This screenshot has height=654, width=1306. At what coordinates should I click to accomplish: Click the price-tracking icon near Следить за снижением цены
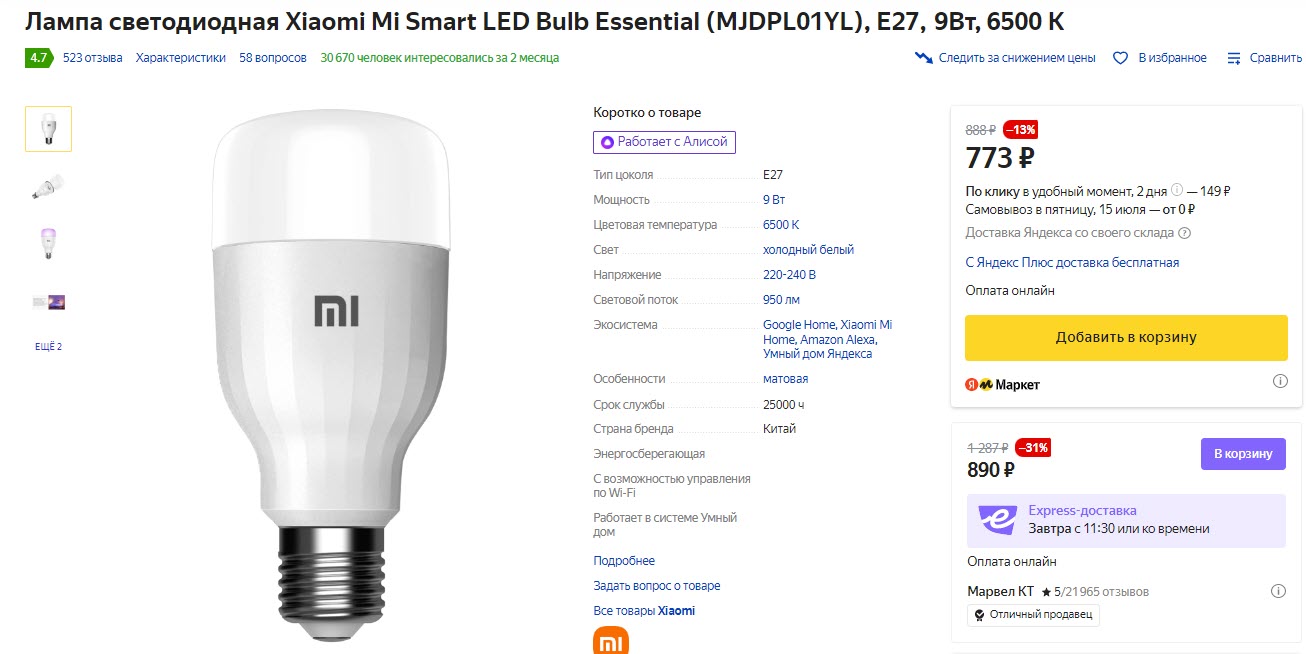tap(922, 57)
